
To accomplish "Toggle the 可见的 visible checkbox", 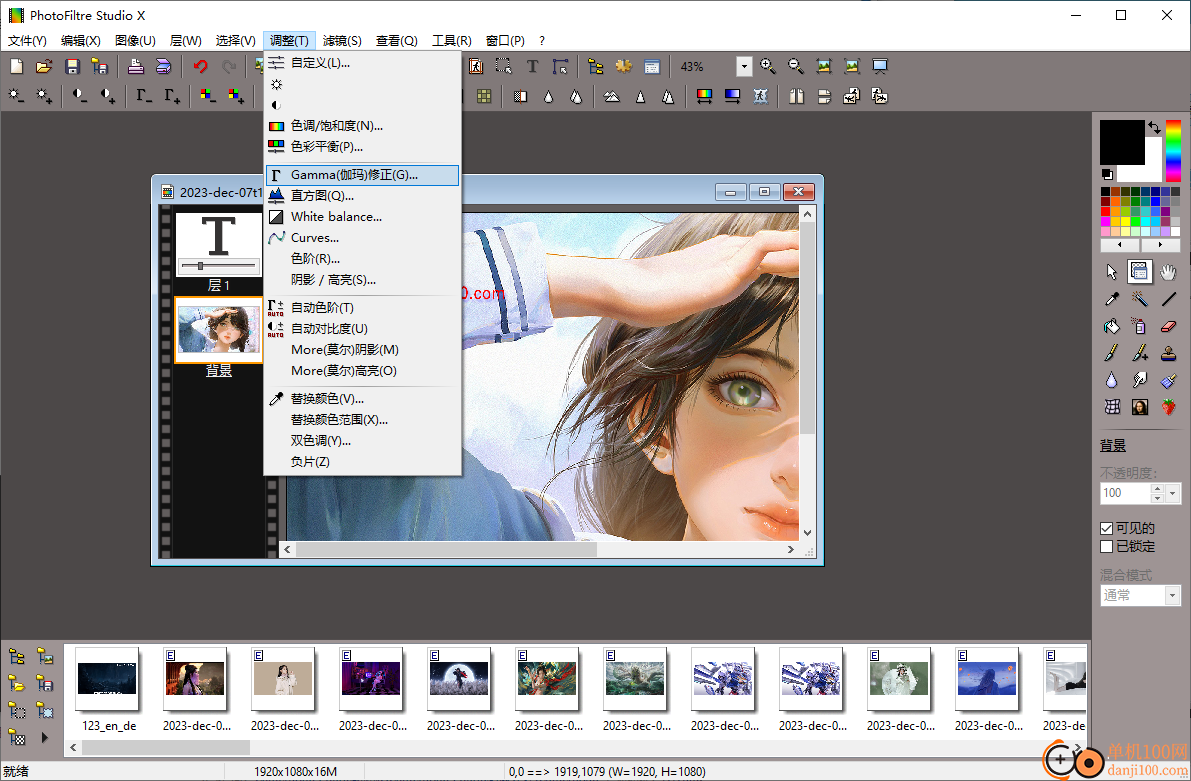I will coord(1107,528).
